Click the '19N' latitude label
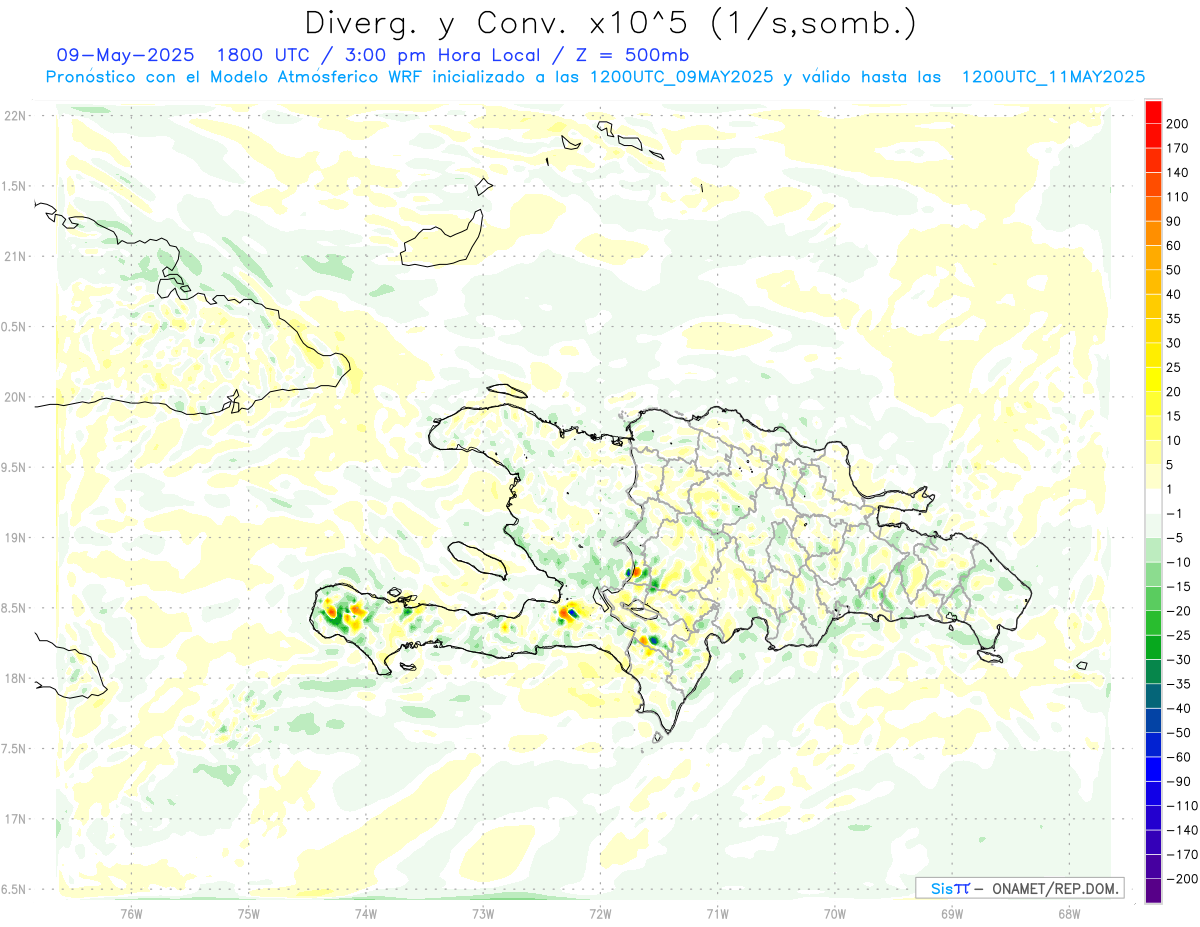This screenshot has height=927, width=1200. point(14,538)
